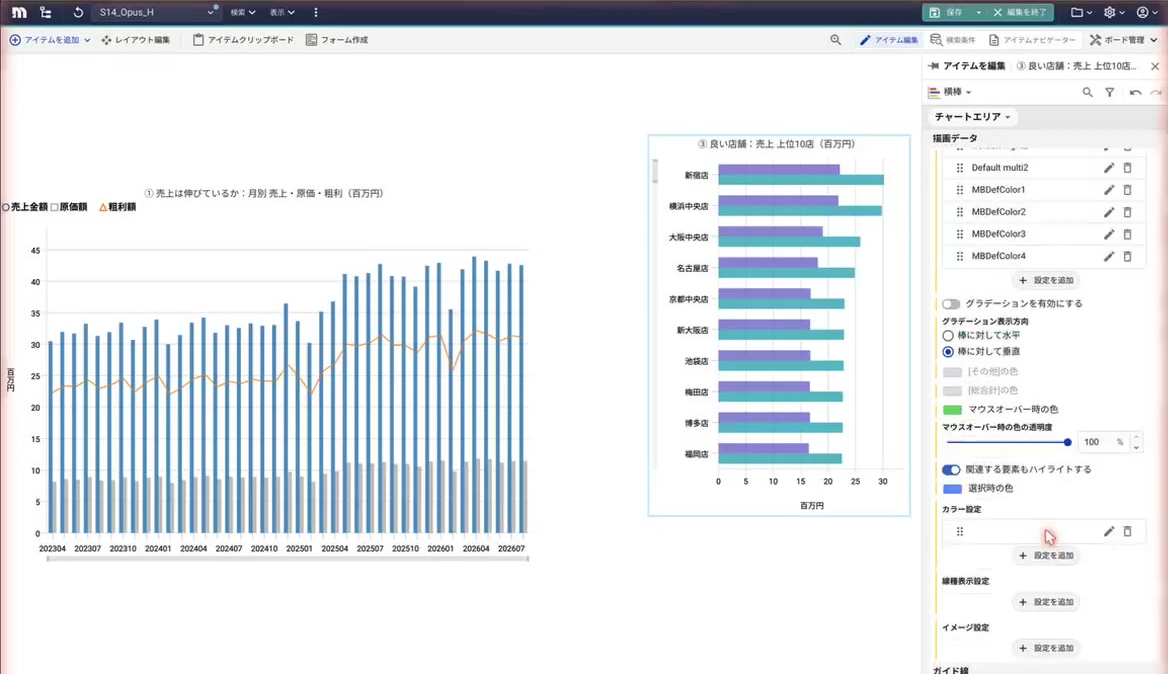1168x674 pixels.
Task: Pick the マウスオーバー時の色 green swatch
Action: pos(952,410)
